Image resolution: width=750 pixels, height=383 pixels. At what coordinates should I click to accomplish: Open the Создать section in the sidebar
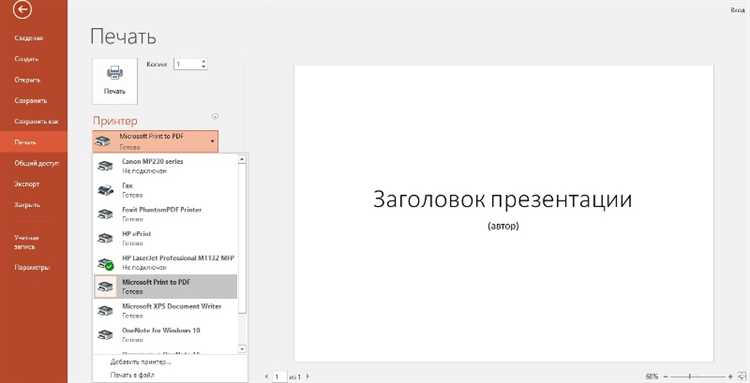[x=26, y=59]
